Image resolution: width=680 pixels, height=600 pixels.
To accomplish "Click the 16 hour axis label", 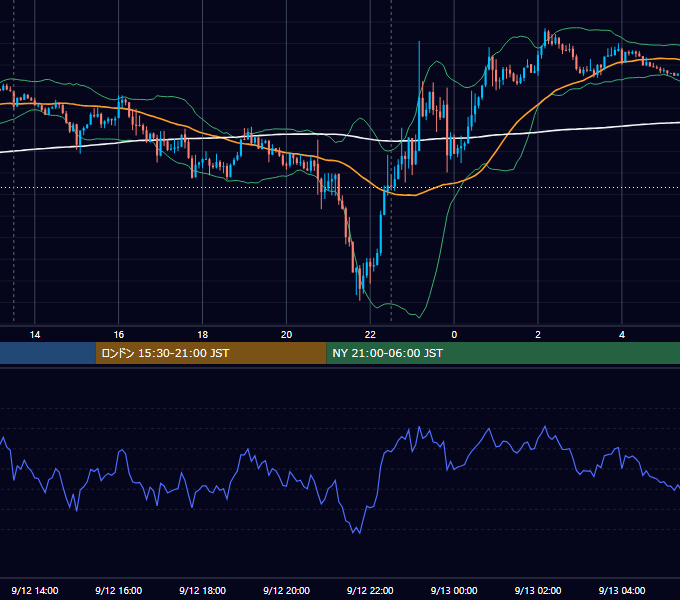I will [118, 335].
